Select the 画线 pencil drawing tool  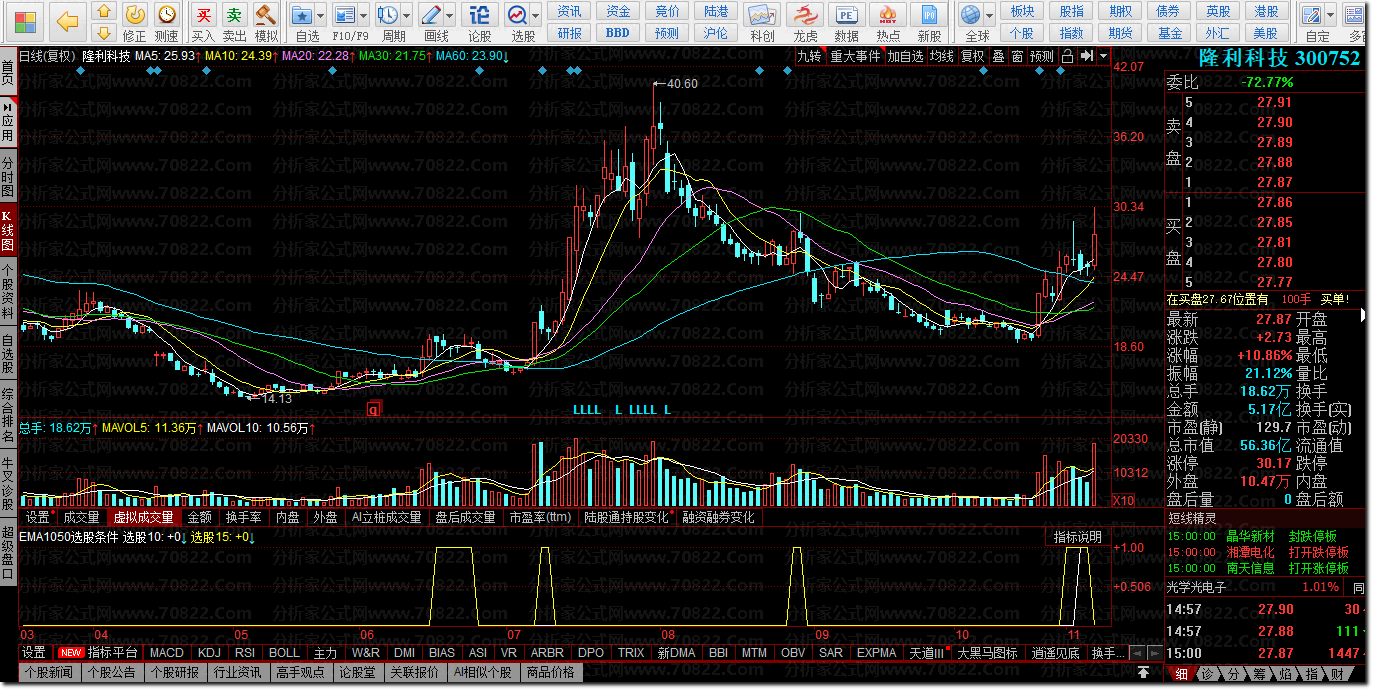click(x=431, y=15)
